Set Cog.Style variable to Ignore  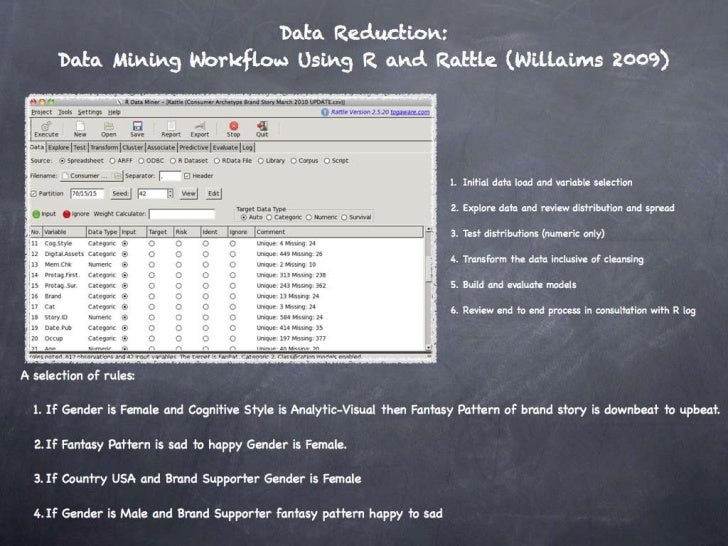click(x=233, y=243)
